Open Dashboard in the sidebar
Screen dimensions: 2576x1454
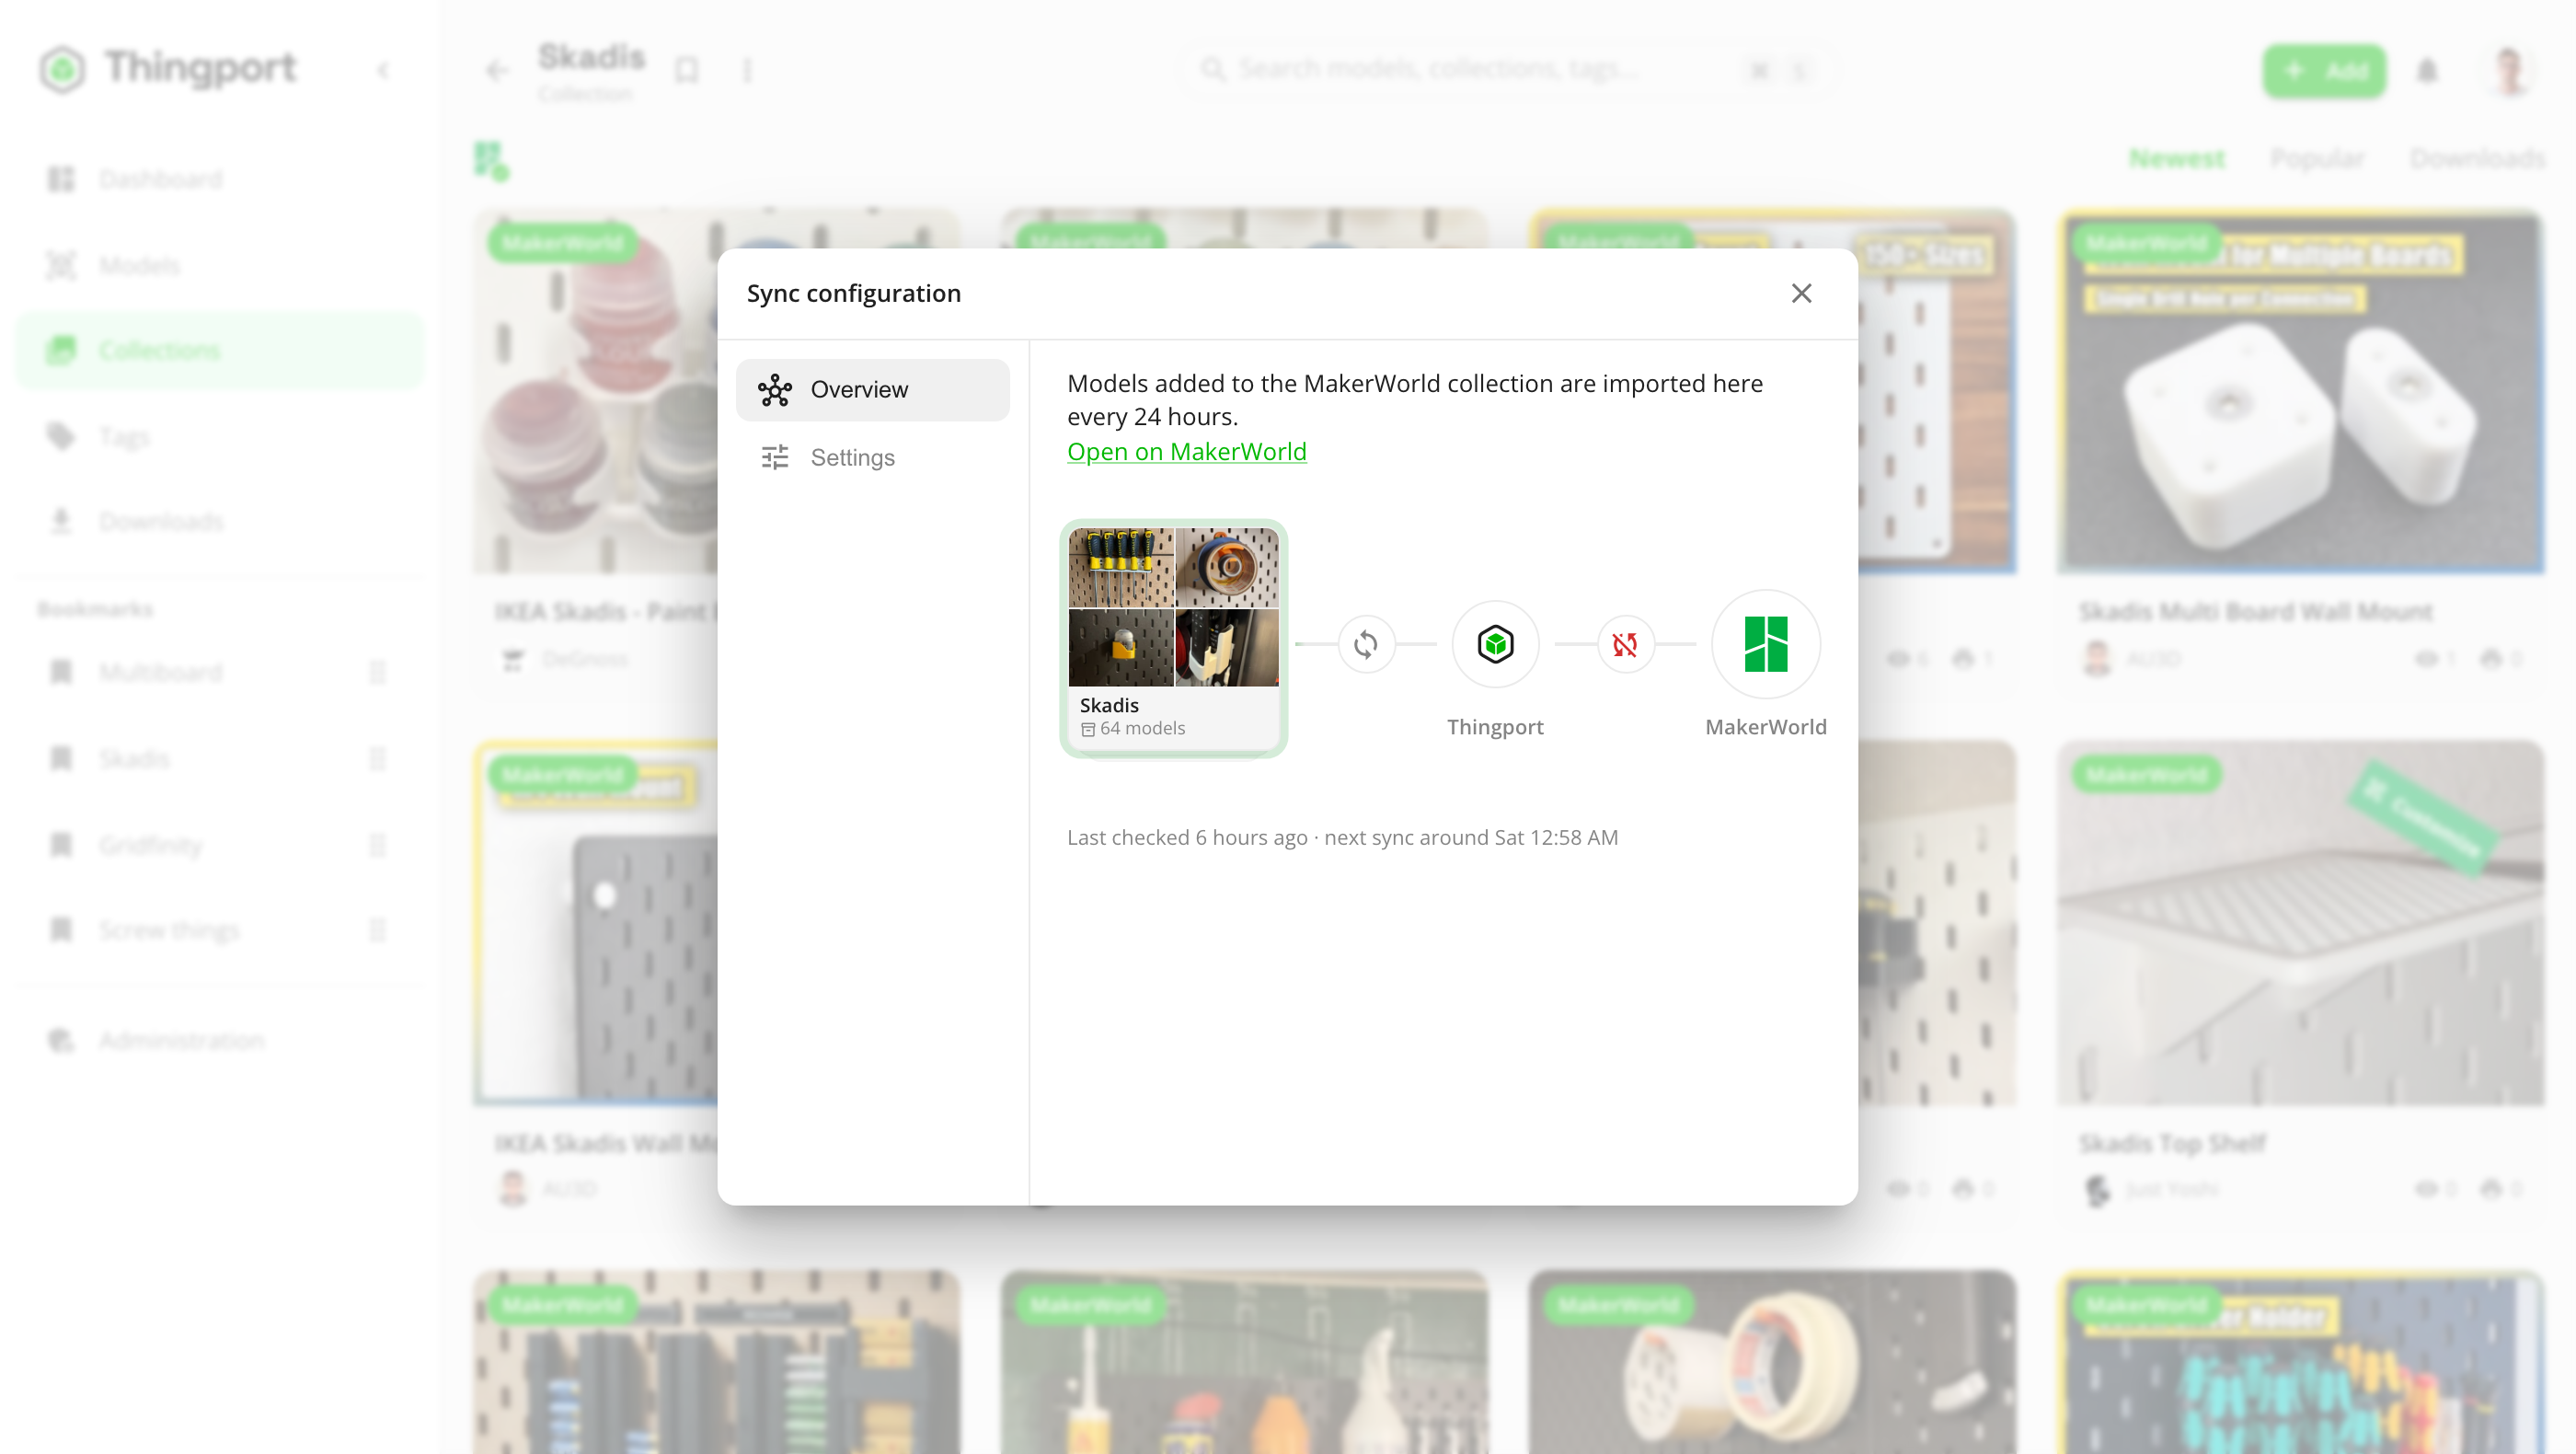click(219, 179)
